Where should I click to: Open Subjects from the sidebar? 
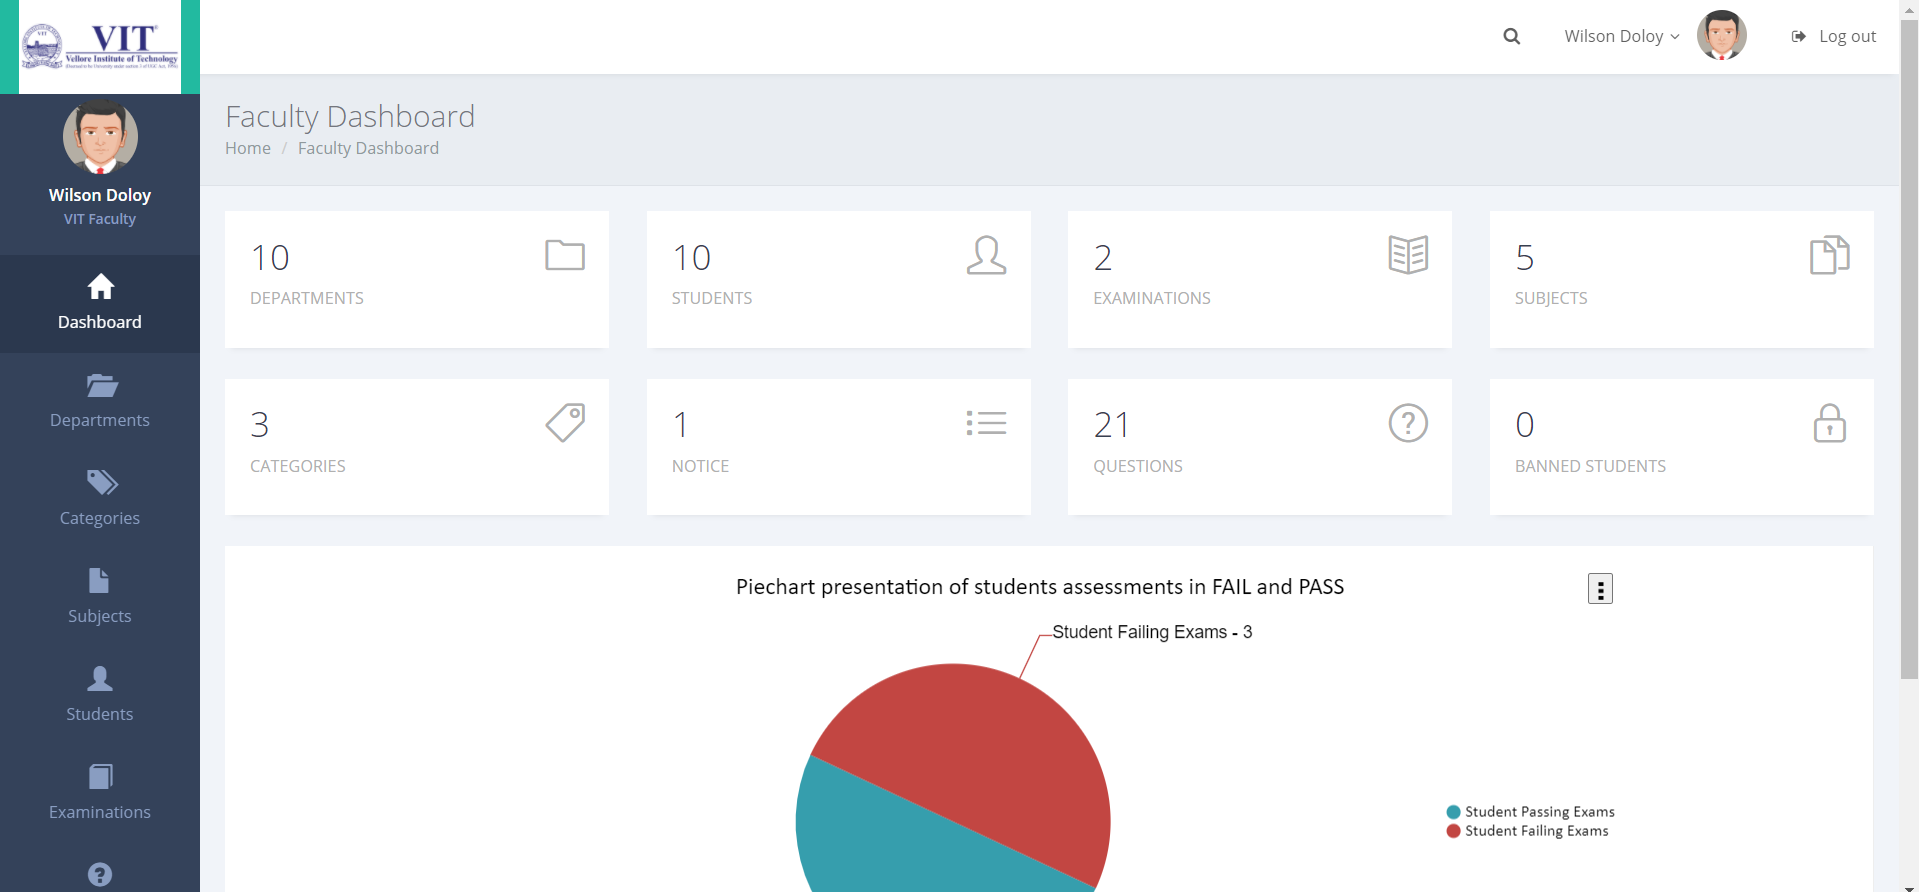coord(100,597)
